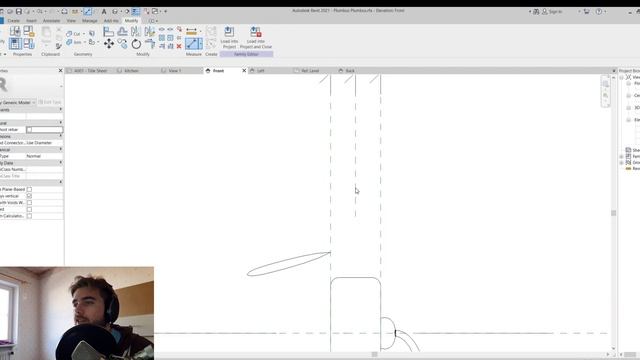Open the Properties palette ribbon icon
The height and width of the screenshot is (360, 640).
[x=15, y=43]
